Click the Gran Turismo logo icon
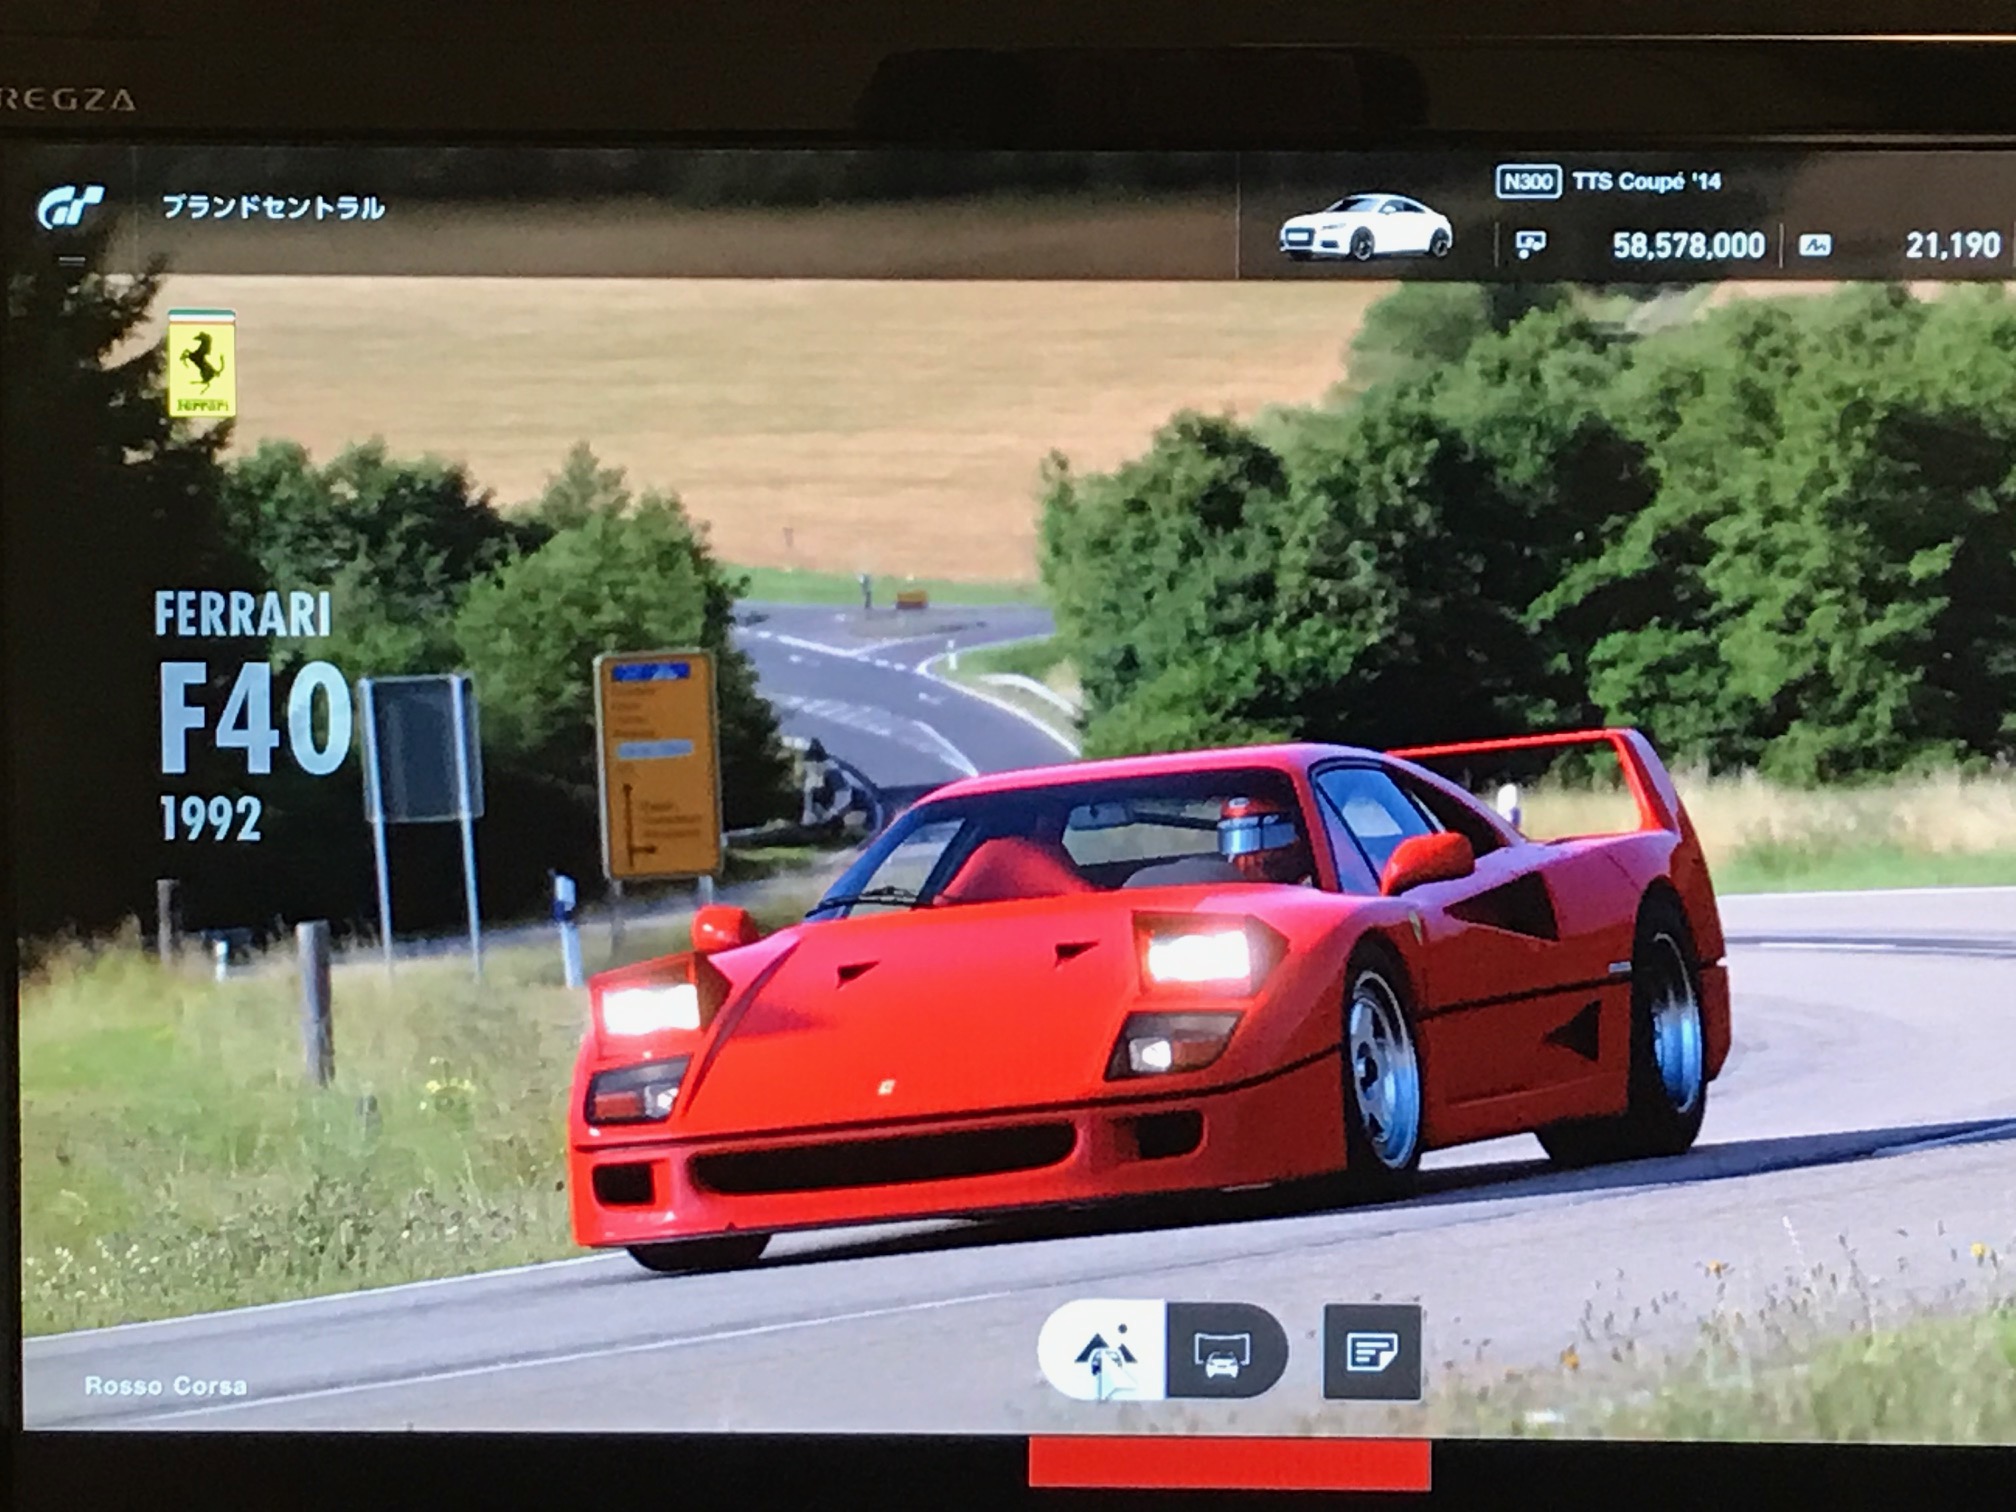This screenshot has height=1512, width=2016. tap(71, 207)
